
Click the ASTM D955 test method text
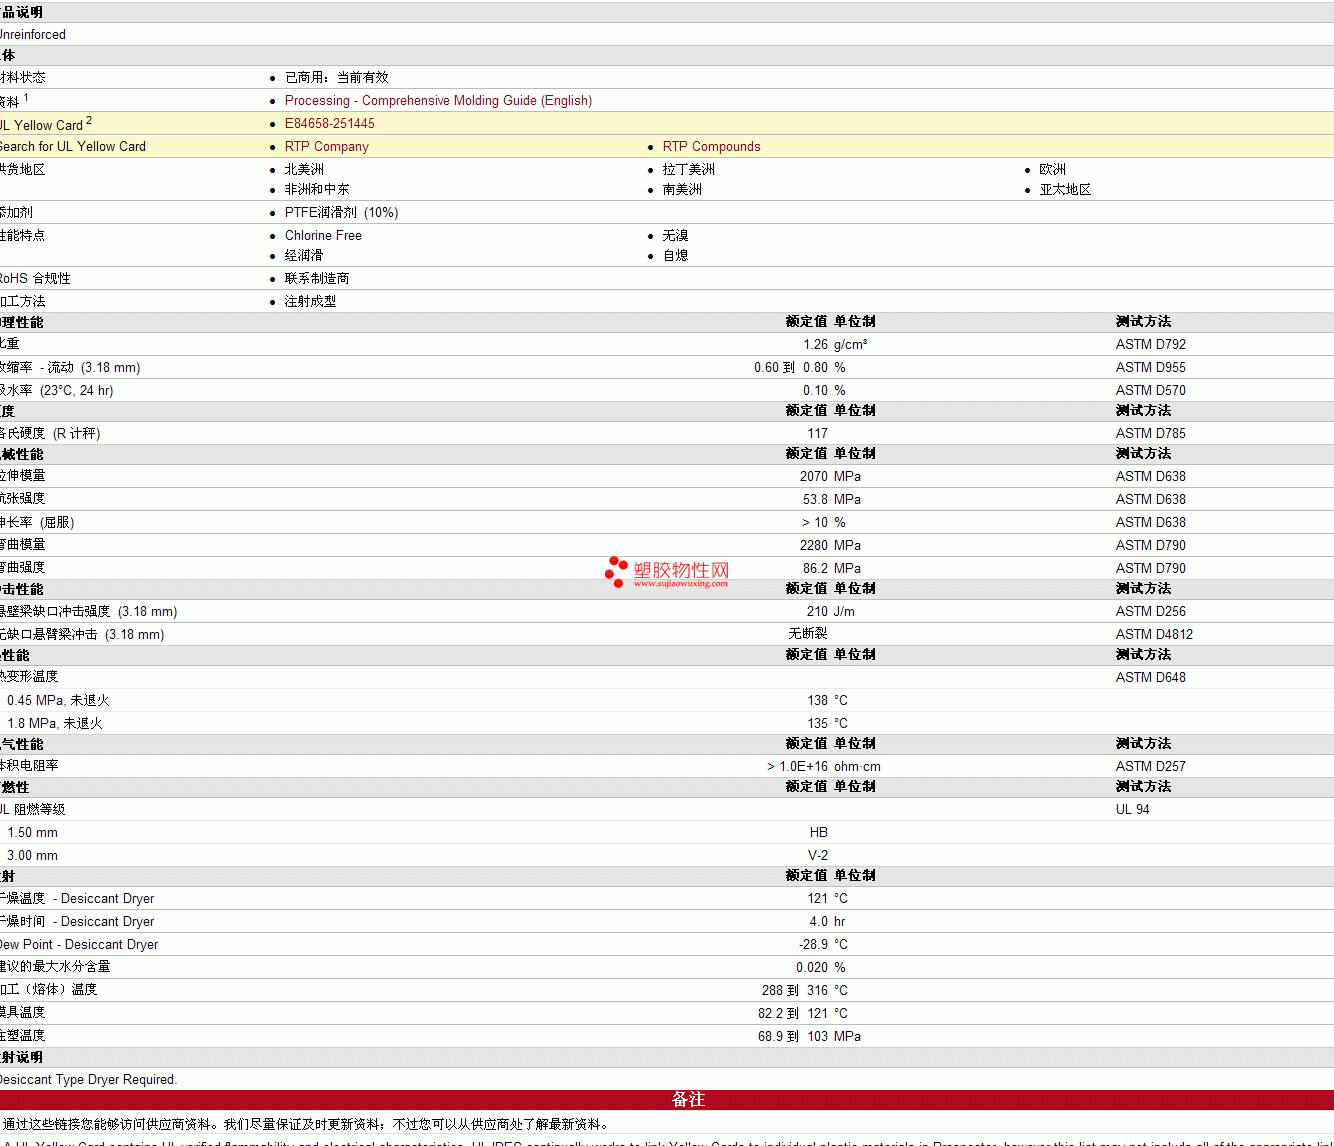pos(1150,368)
